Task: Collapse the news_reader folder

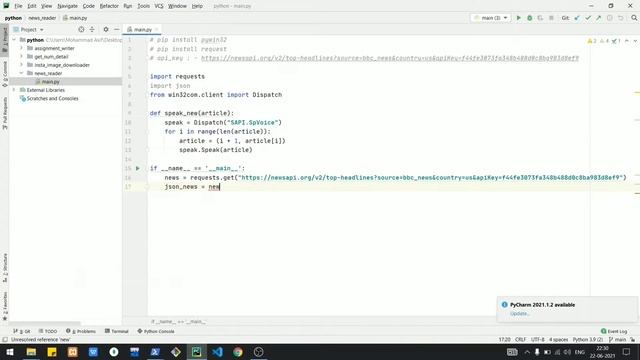Action: pyautogui.click(x=22, y=73)
